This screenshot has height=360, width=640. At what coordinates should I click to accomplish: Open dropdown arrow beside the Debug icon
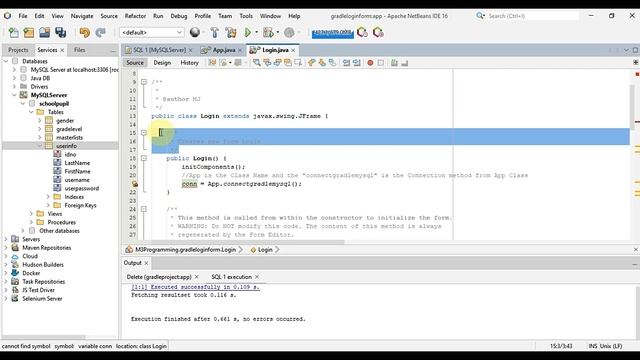278,32
